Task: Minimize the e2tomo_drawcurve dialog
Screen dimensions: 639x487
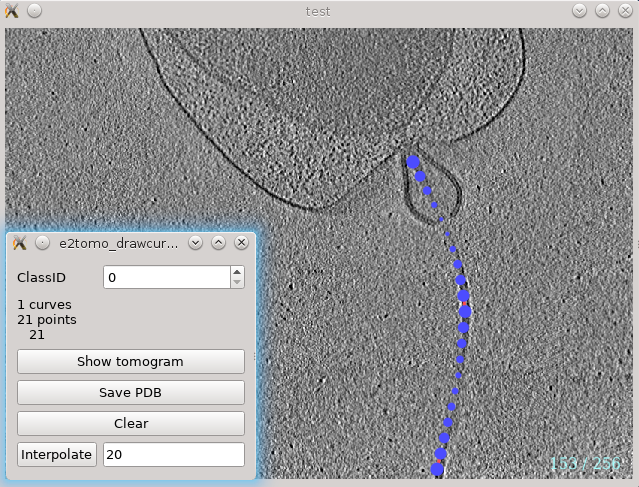Action: [x=196, y=243]
